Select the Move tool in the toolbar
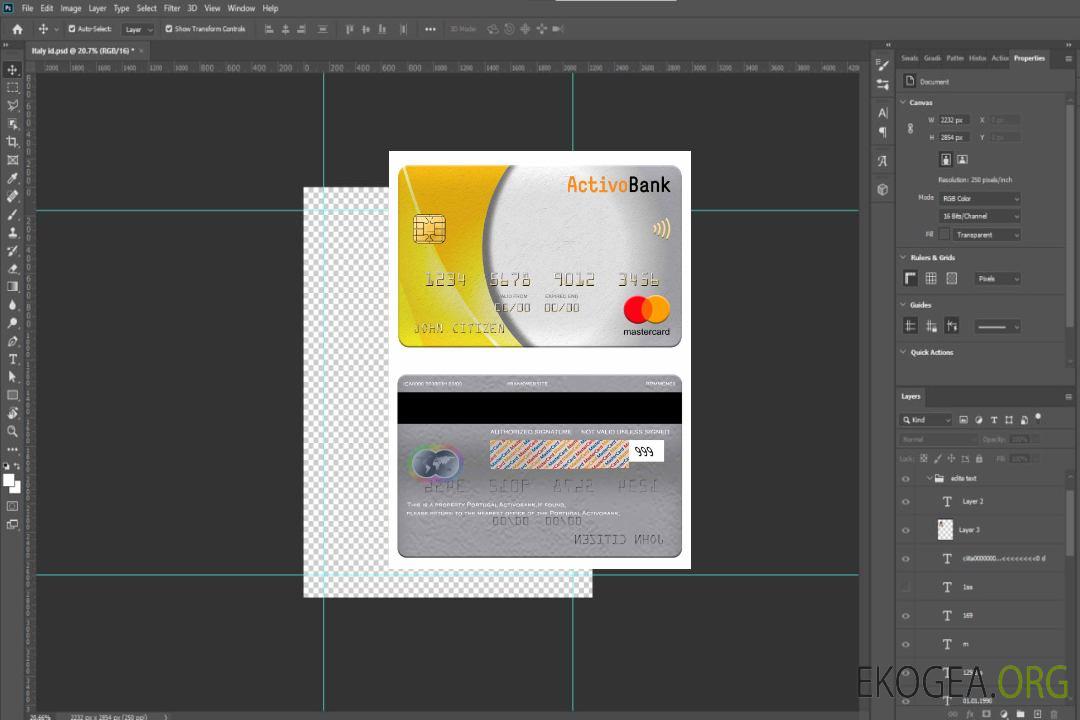The height and width of the screenshot is (720, 1080). 12,70
